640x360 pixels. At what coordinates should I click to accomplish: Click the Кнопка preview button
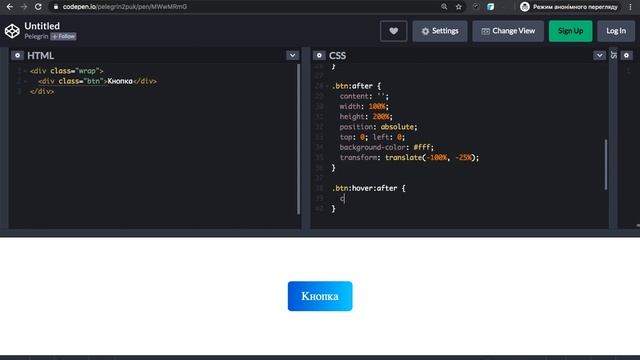[x=320, y=296]
